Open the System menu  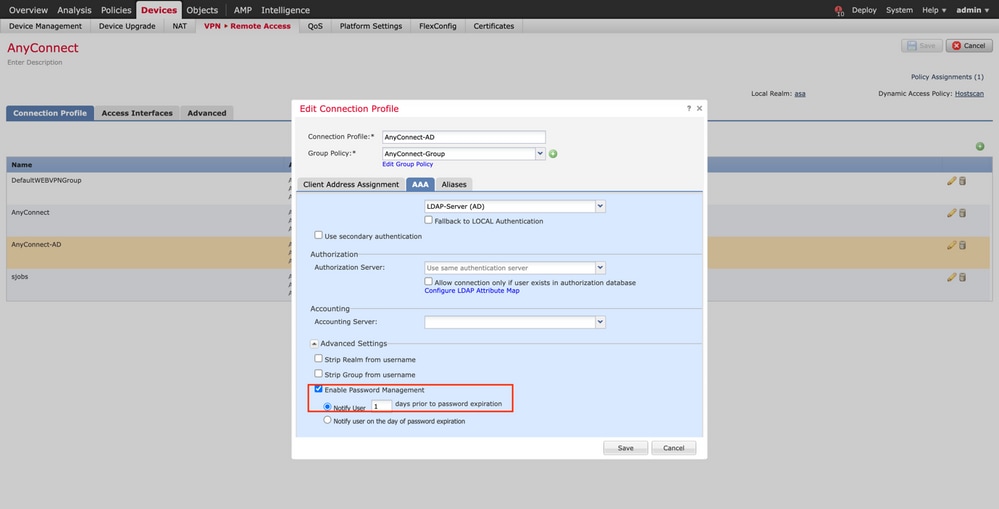pos(899,10)
